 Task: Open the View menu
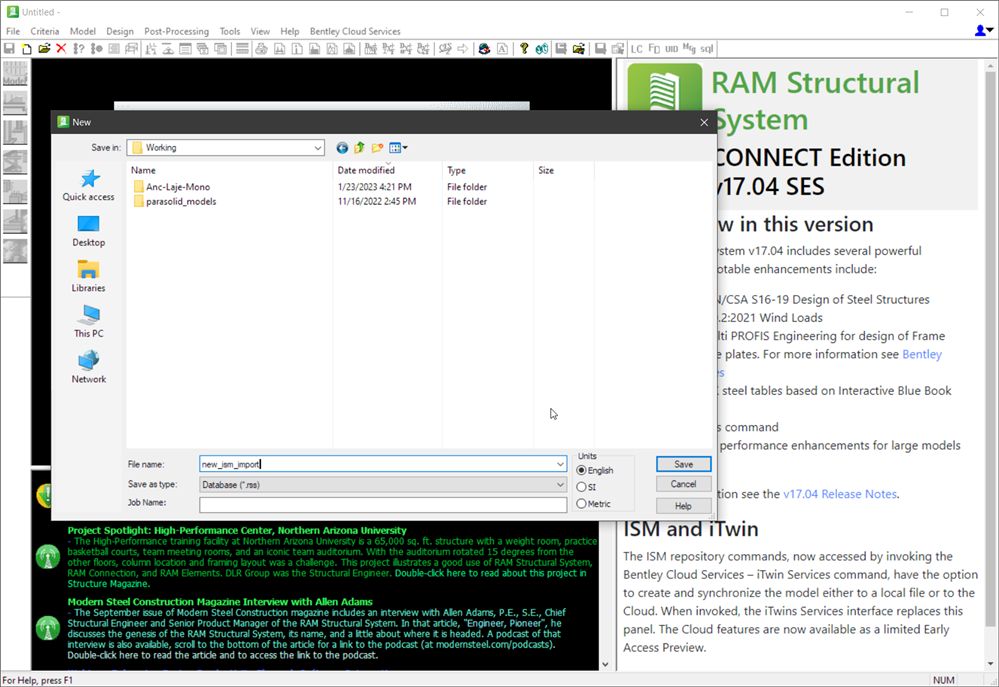[x=260, y=31]
